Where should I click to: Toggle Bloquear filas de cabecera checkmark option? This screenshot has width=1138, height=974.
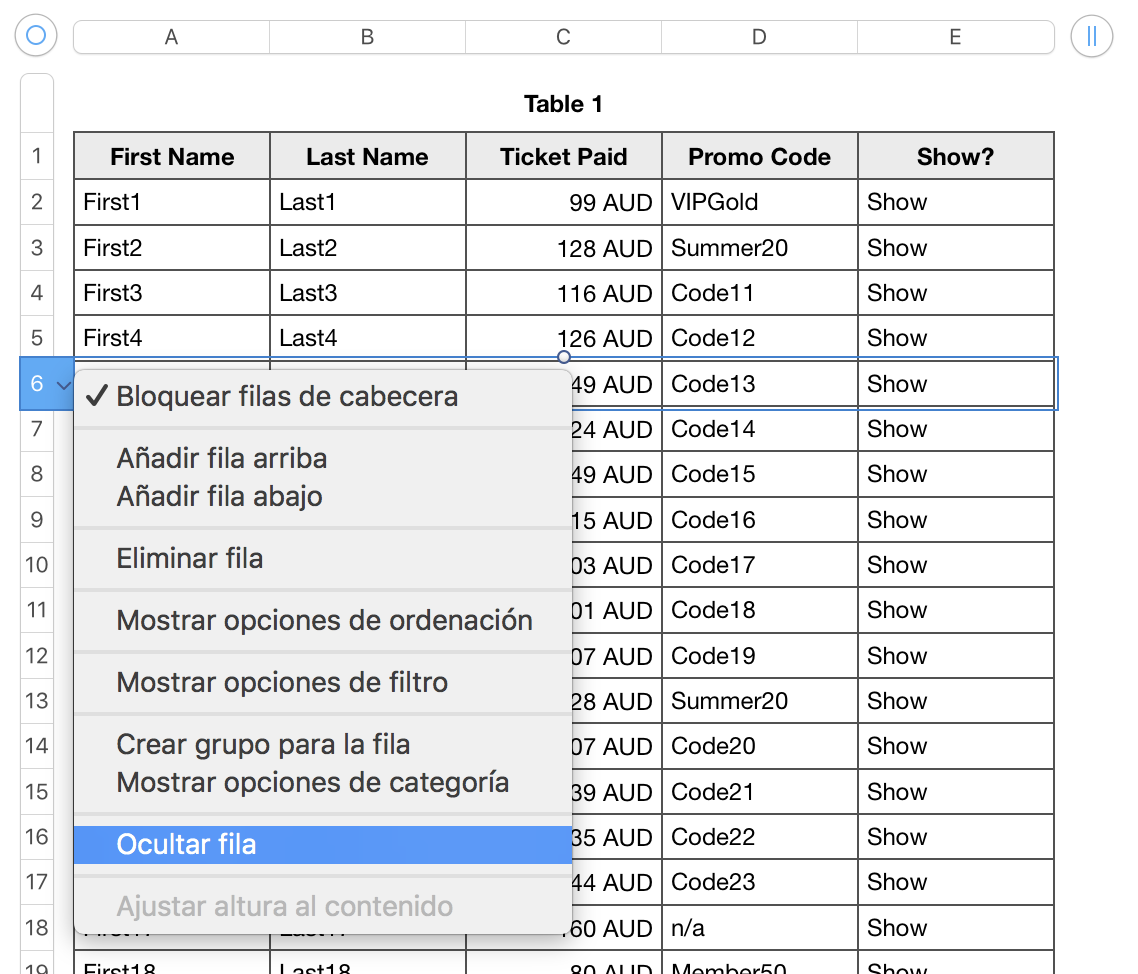[x=287, y=397]
